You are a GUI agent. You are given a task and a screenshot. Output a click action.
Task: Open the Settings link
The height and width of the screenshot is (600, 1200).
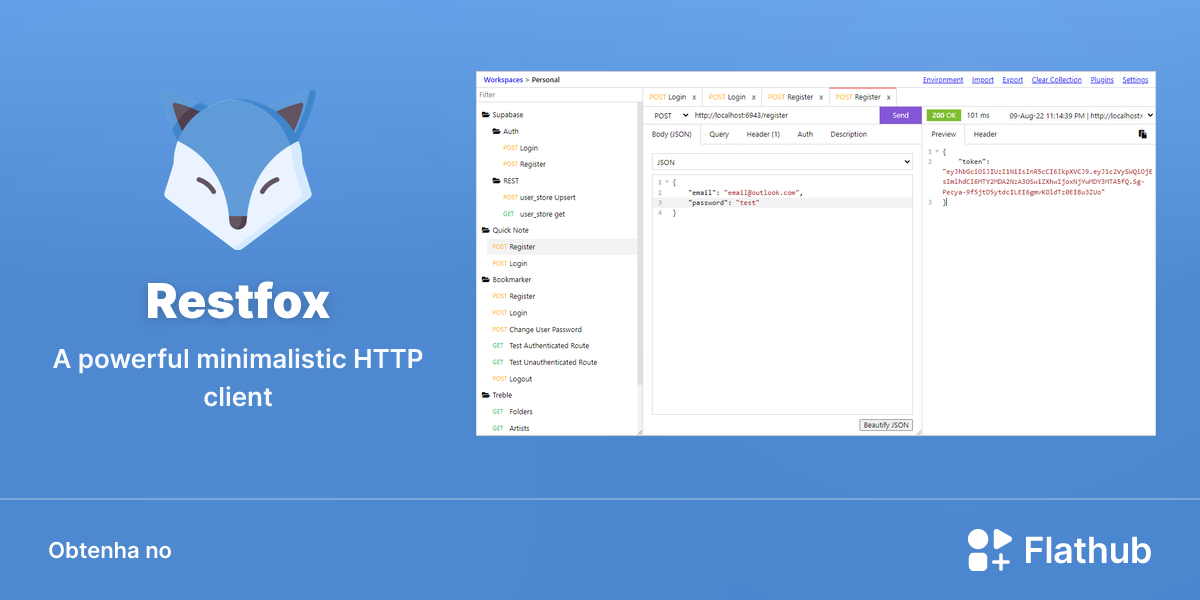click(x=1135, y=80)
